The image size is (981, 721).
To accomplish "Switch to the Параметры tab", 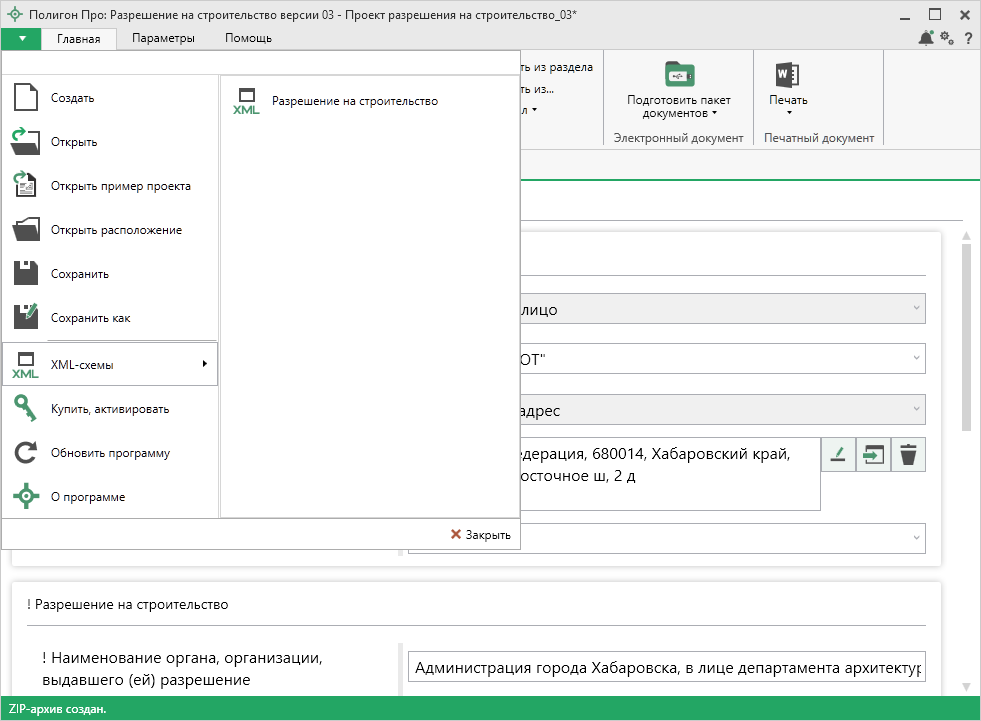I will pos(162,38).
